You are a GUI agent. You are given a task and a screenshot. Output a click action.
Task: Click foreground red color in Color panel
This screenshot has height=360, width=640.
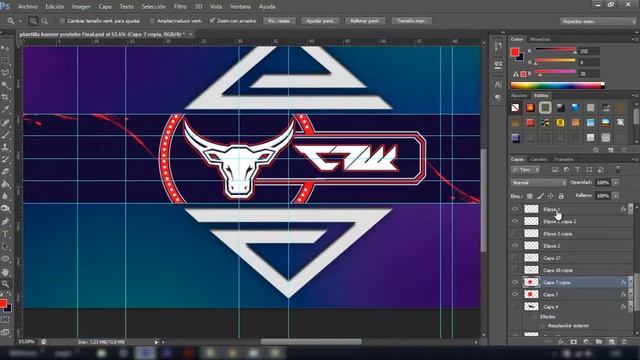[515, 52]
